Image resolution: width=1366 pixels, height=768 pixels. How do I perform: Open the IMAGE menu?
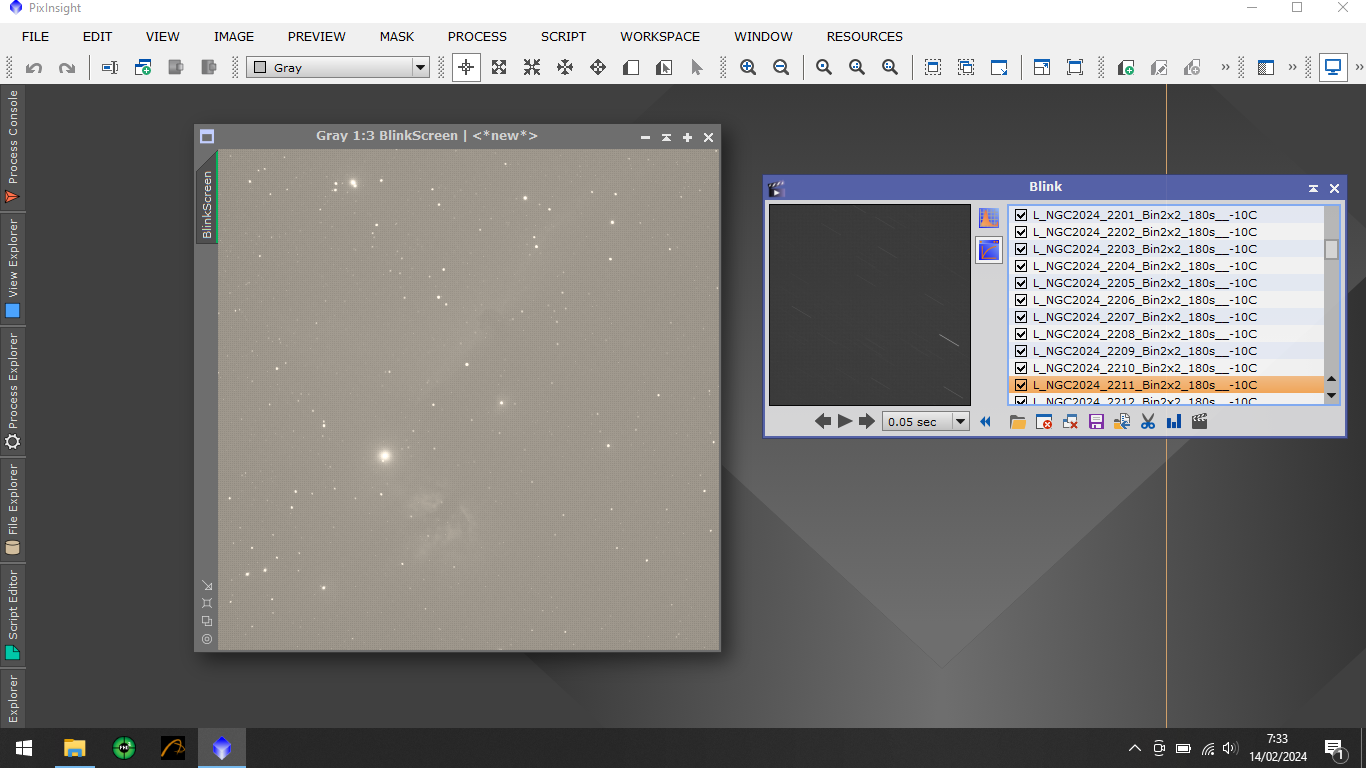click(234, 36)
